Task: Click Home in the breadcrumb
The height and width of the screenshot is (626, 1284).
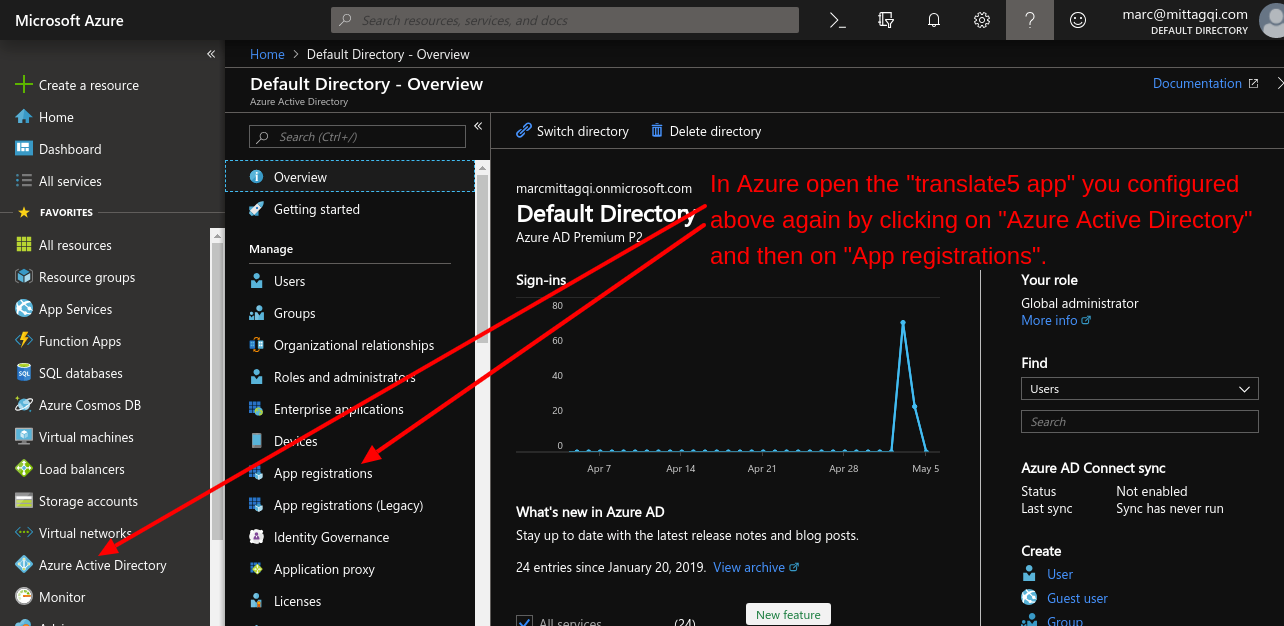Action: [x=267, y=54]
